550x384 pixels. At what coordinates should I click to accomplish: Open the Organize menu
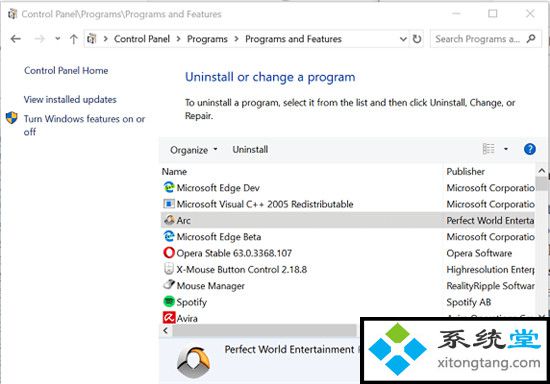(x=194, y=150)
